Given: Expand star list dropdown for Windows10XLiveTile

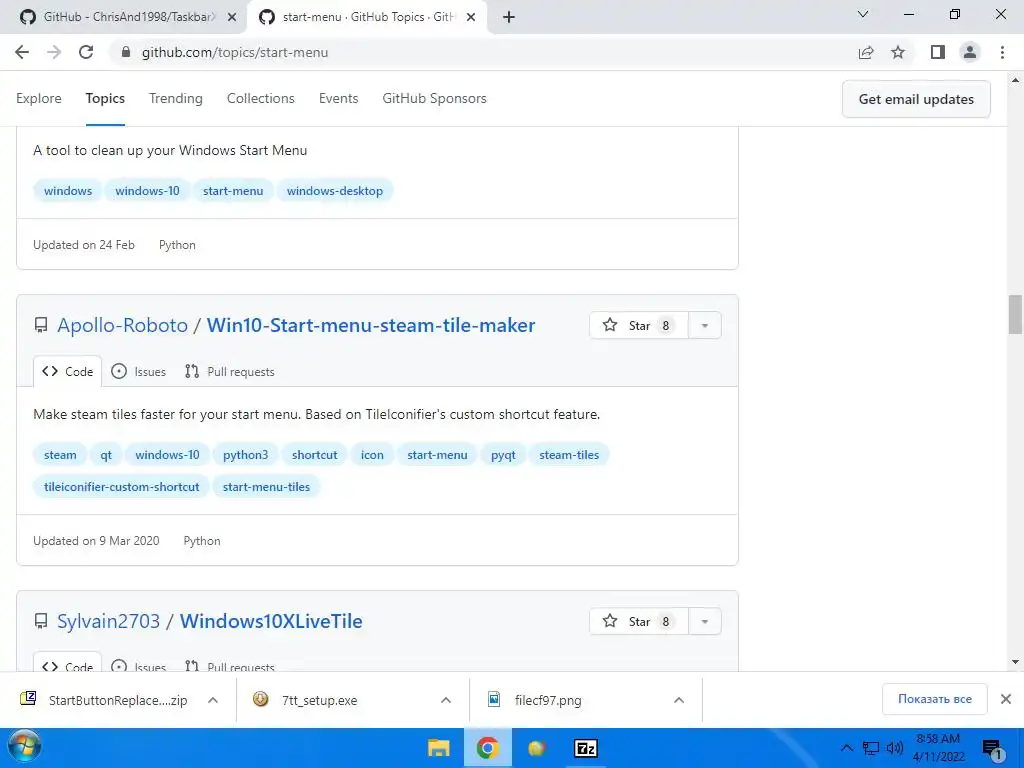Looking at the screenshot, I should [705, 621].
